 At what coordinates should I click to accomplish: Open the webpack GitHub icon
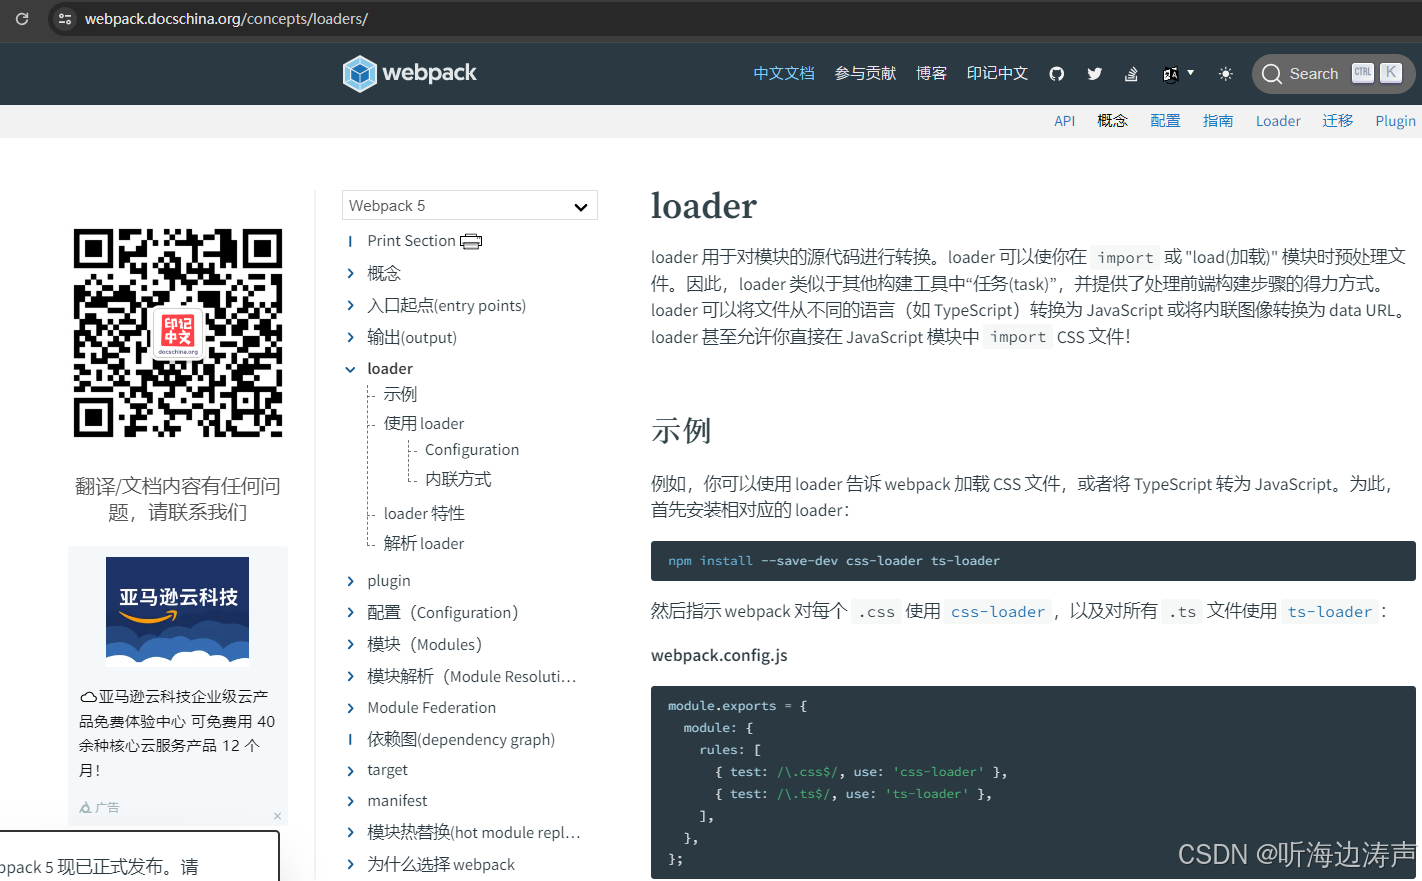(1056, 73)
